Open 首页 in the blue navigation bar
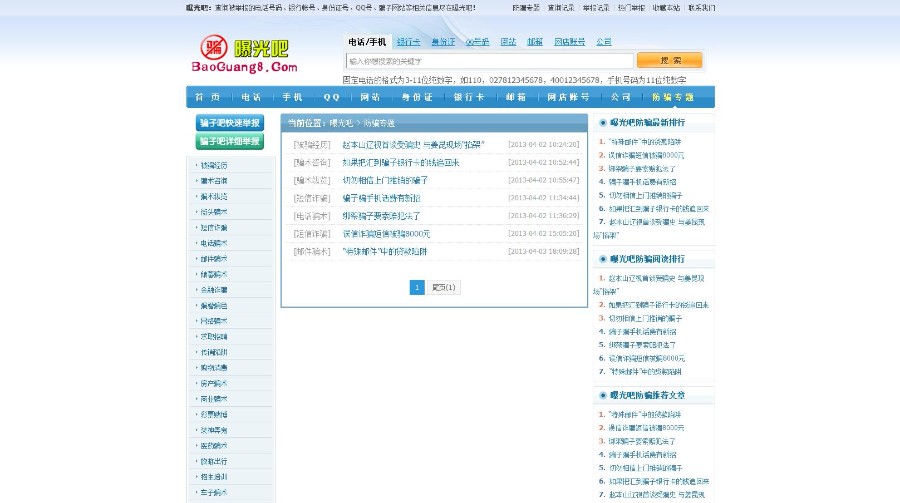900x503 pixels. coord(207,97)
